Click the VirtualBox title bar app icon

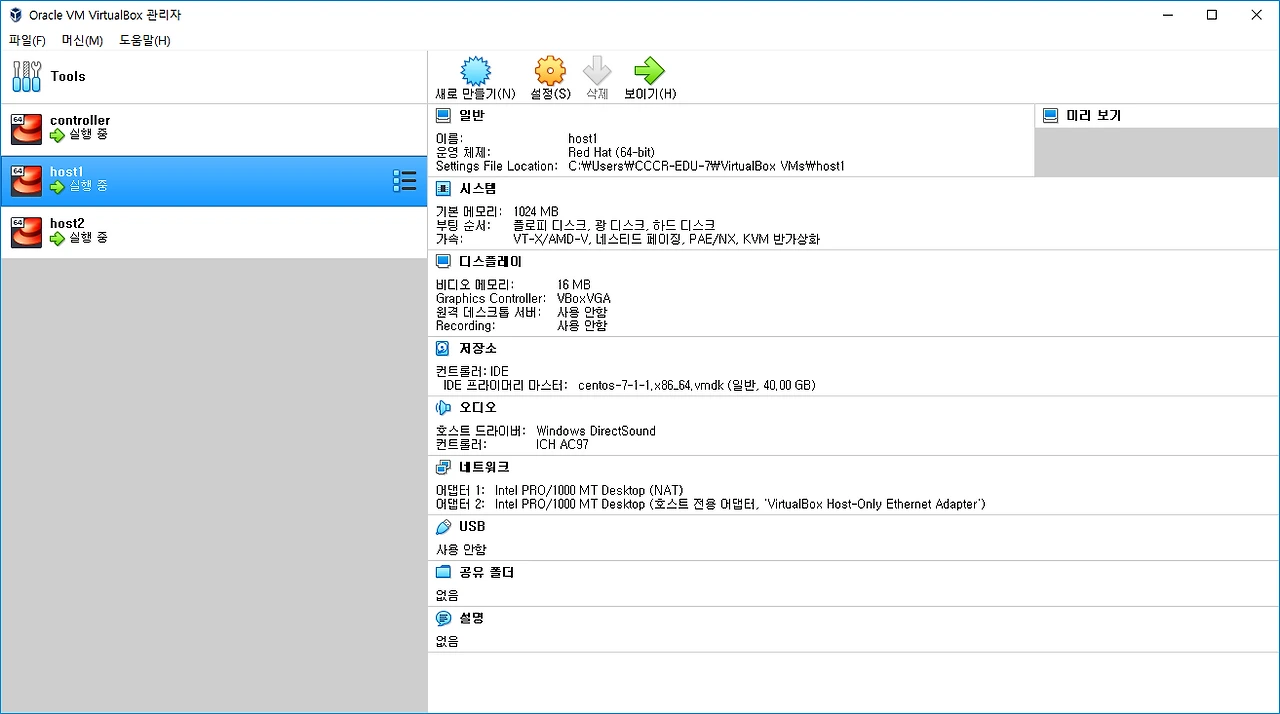coord(15,15)
